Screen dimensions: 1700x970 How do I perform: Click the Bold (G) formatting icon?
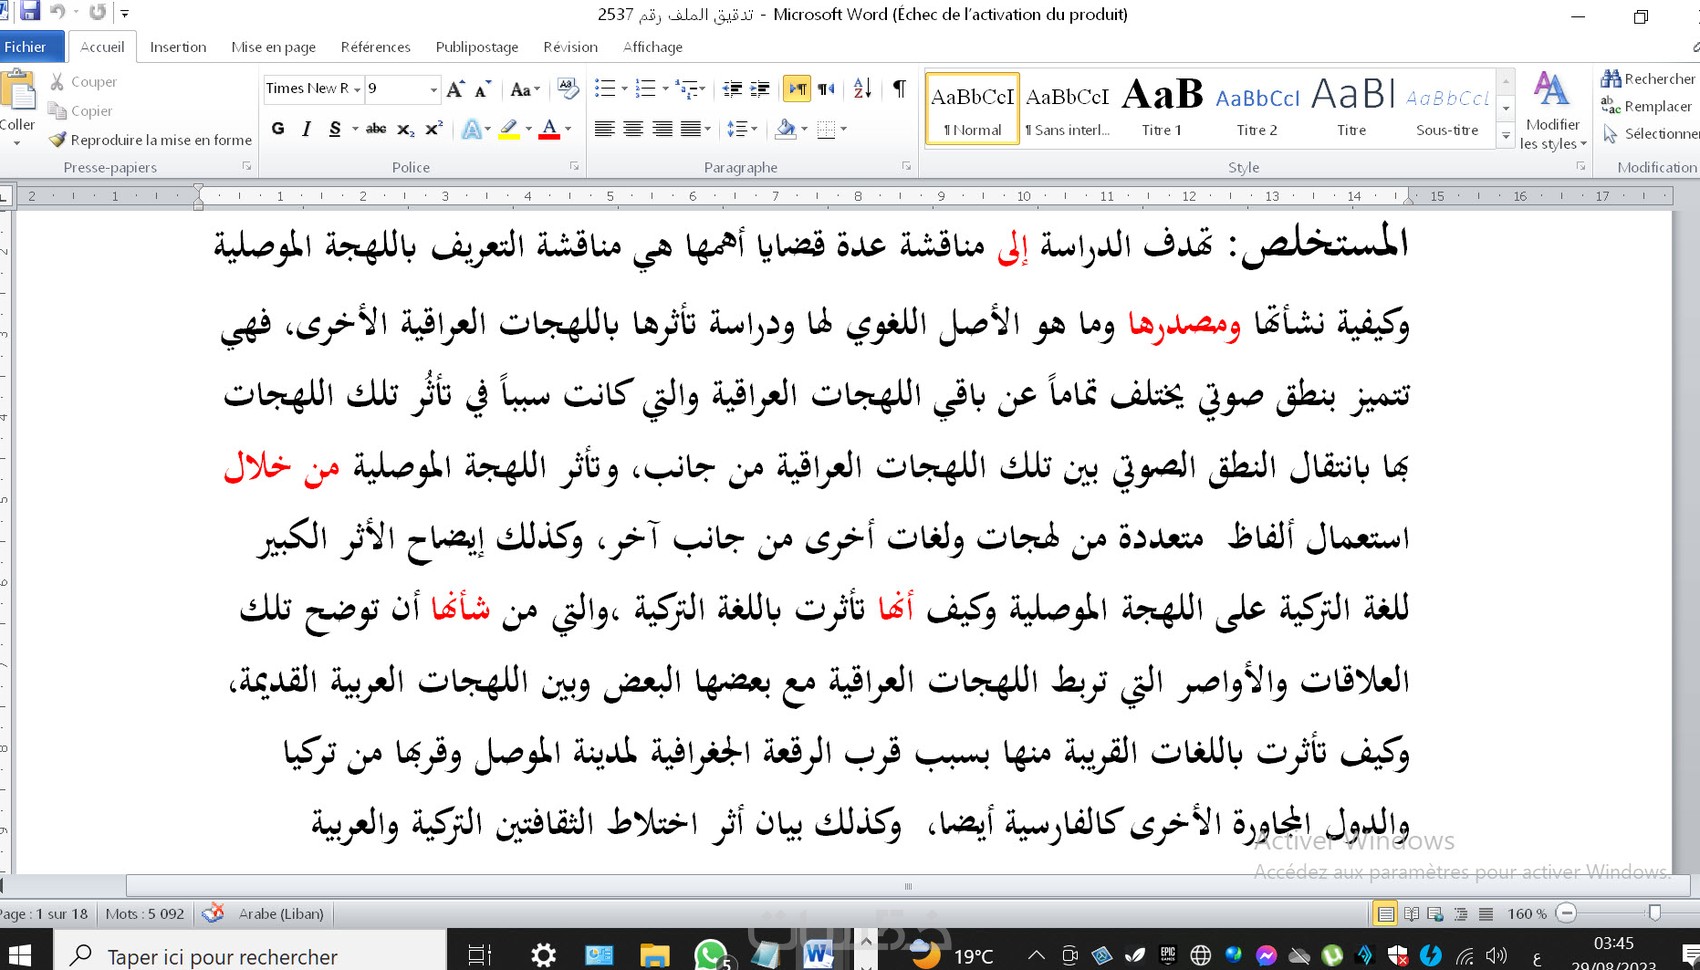278,129
